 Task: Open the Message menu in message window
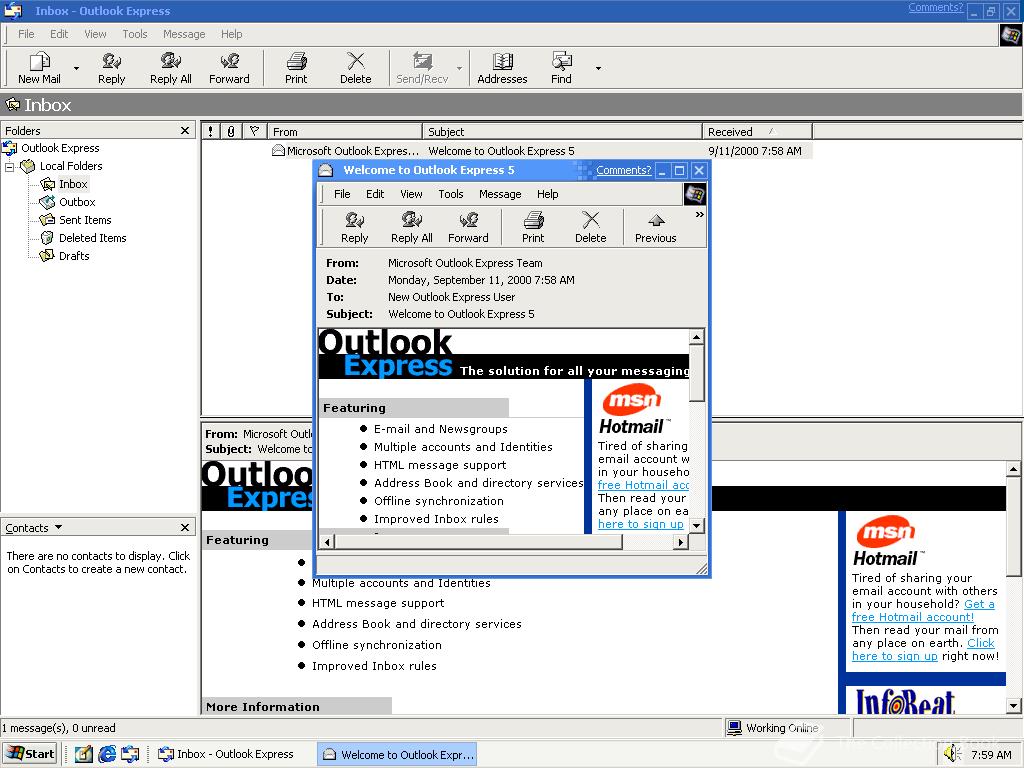pyautogui.click(x=500, y=194)
